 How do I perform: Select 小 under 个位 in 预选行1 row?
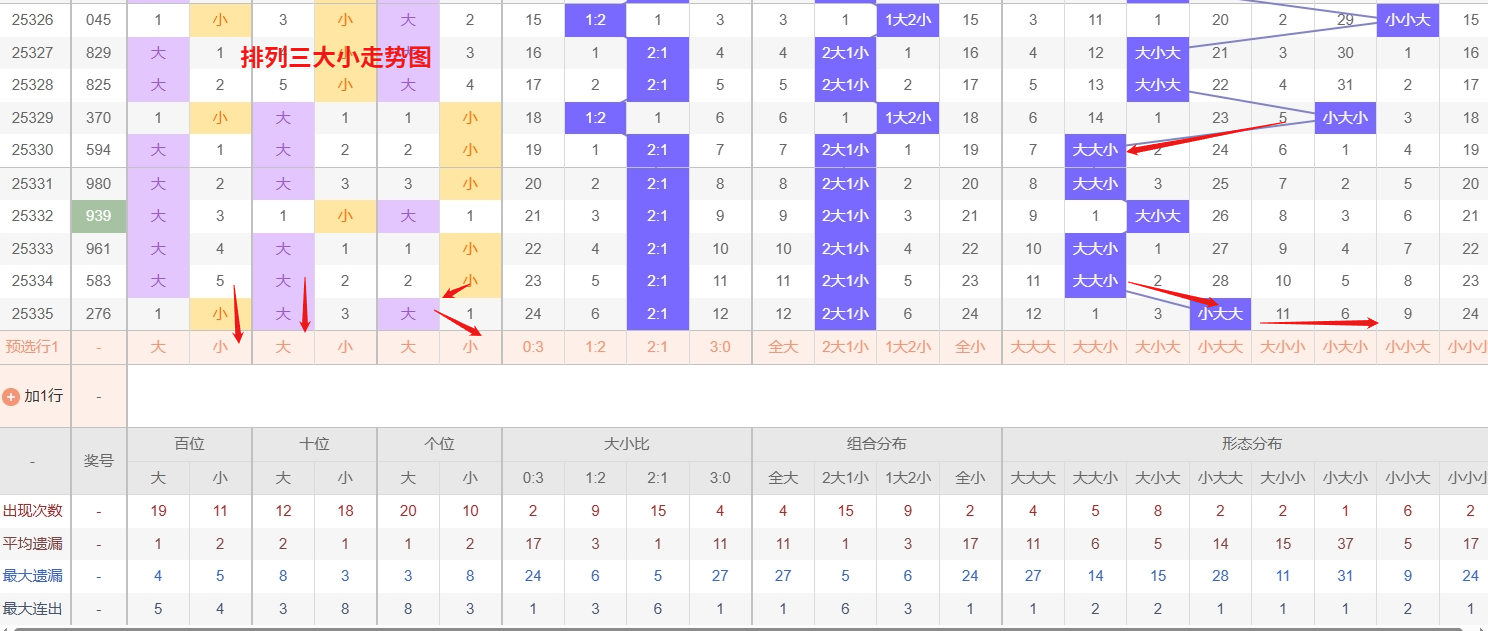point(470,348)
